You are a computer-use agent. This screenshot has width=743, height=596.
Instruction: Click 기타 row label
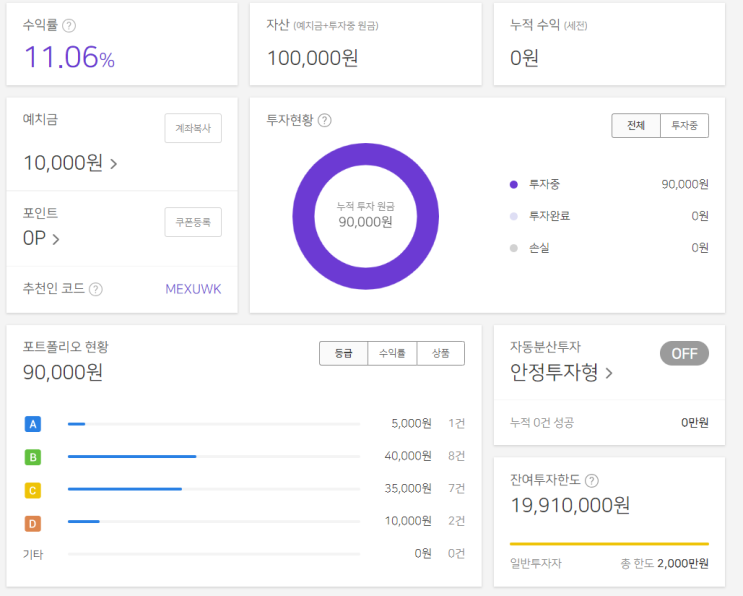click(33, 554)
